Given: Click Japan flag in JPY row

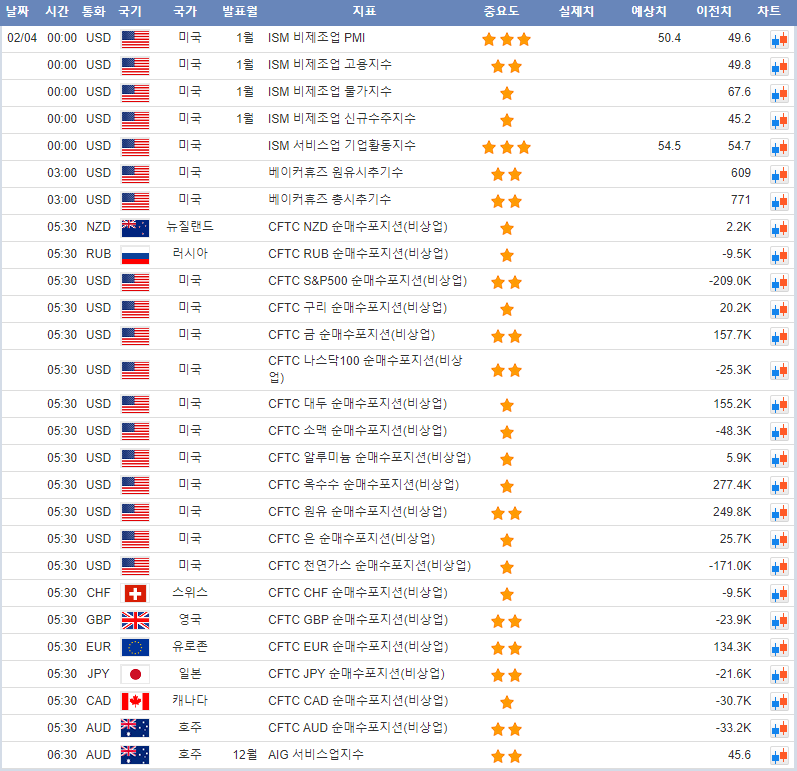Looking at the screenshot, I should click(x=135, y=674).
